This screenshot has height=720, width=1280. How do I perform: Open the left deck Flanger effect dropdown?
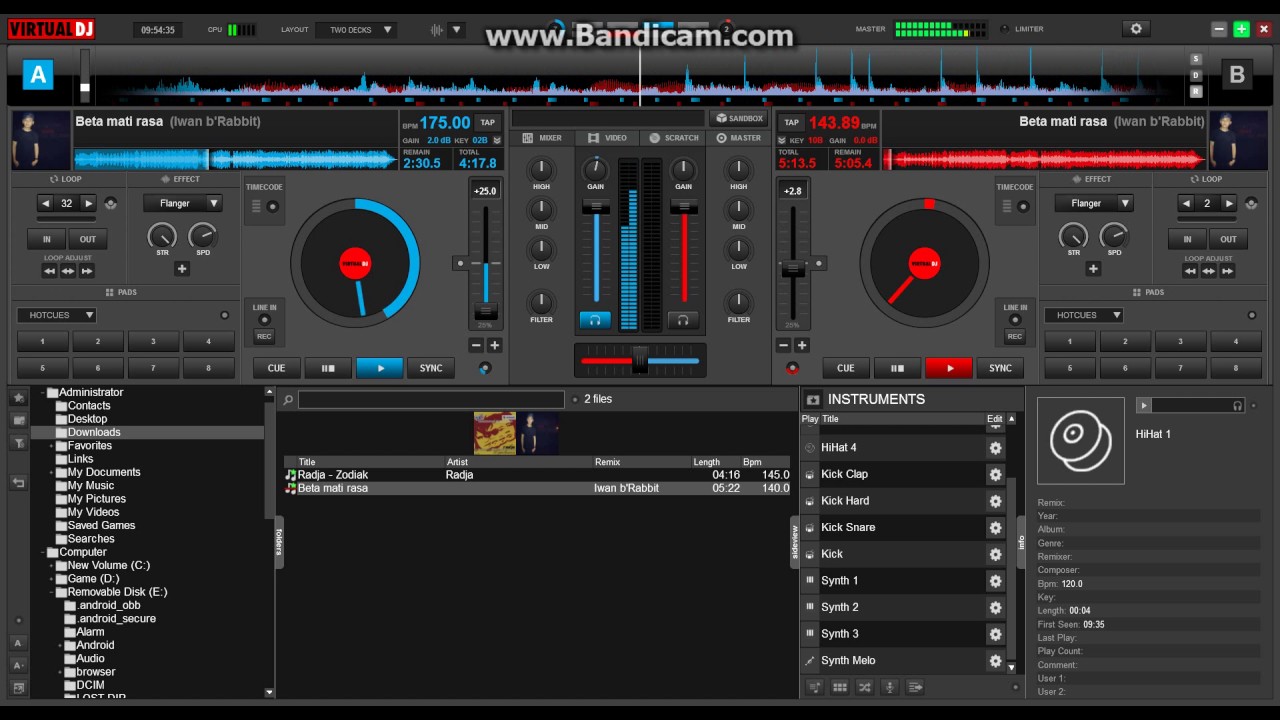182,203
